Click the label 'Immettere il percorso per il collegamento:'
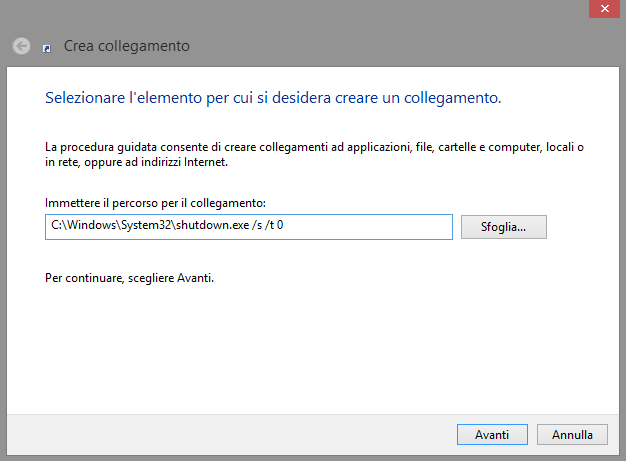The height and width of the screenshot is (461, 626). click(155, 203)
